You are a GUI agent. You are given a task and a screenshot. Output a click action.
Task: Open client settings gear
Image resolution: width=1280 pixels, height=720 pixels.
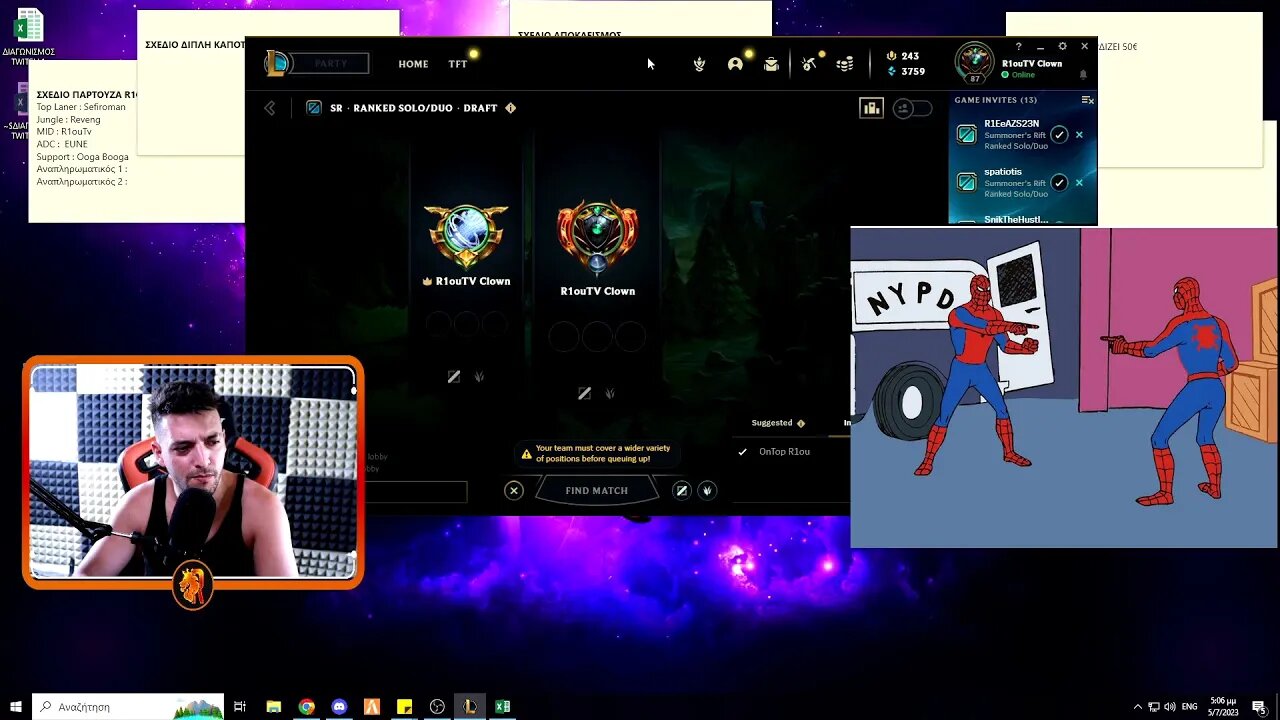tap(1062, 46)
